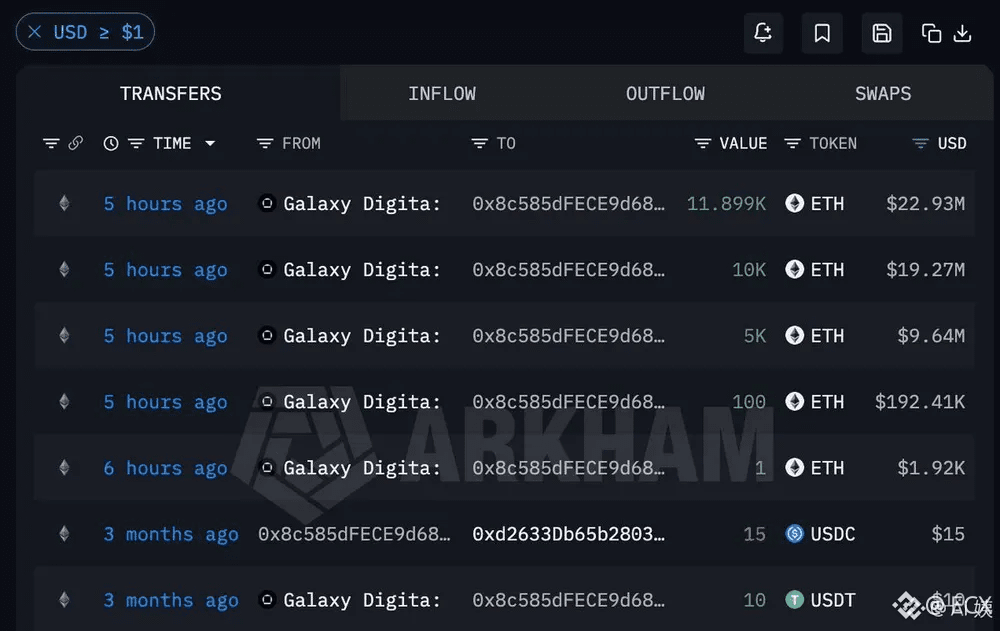The height and width of the screenshot is (631, 1000).
Task: Open Galaxy Digital sender on $22.93M row
Action: point(349,204)
